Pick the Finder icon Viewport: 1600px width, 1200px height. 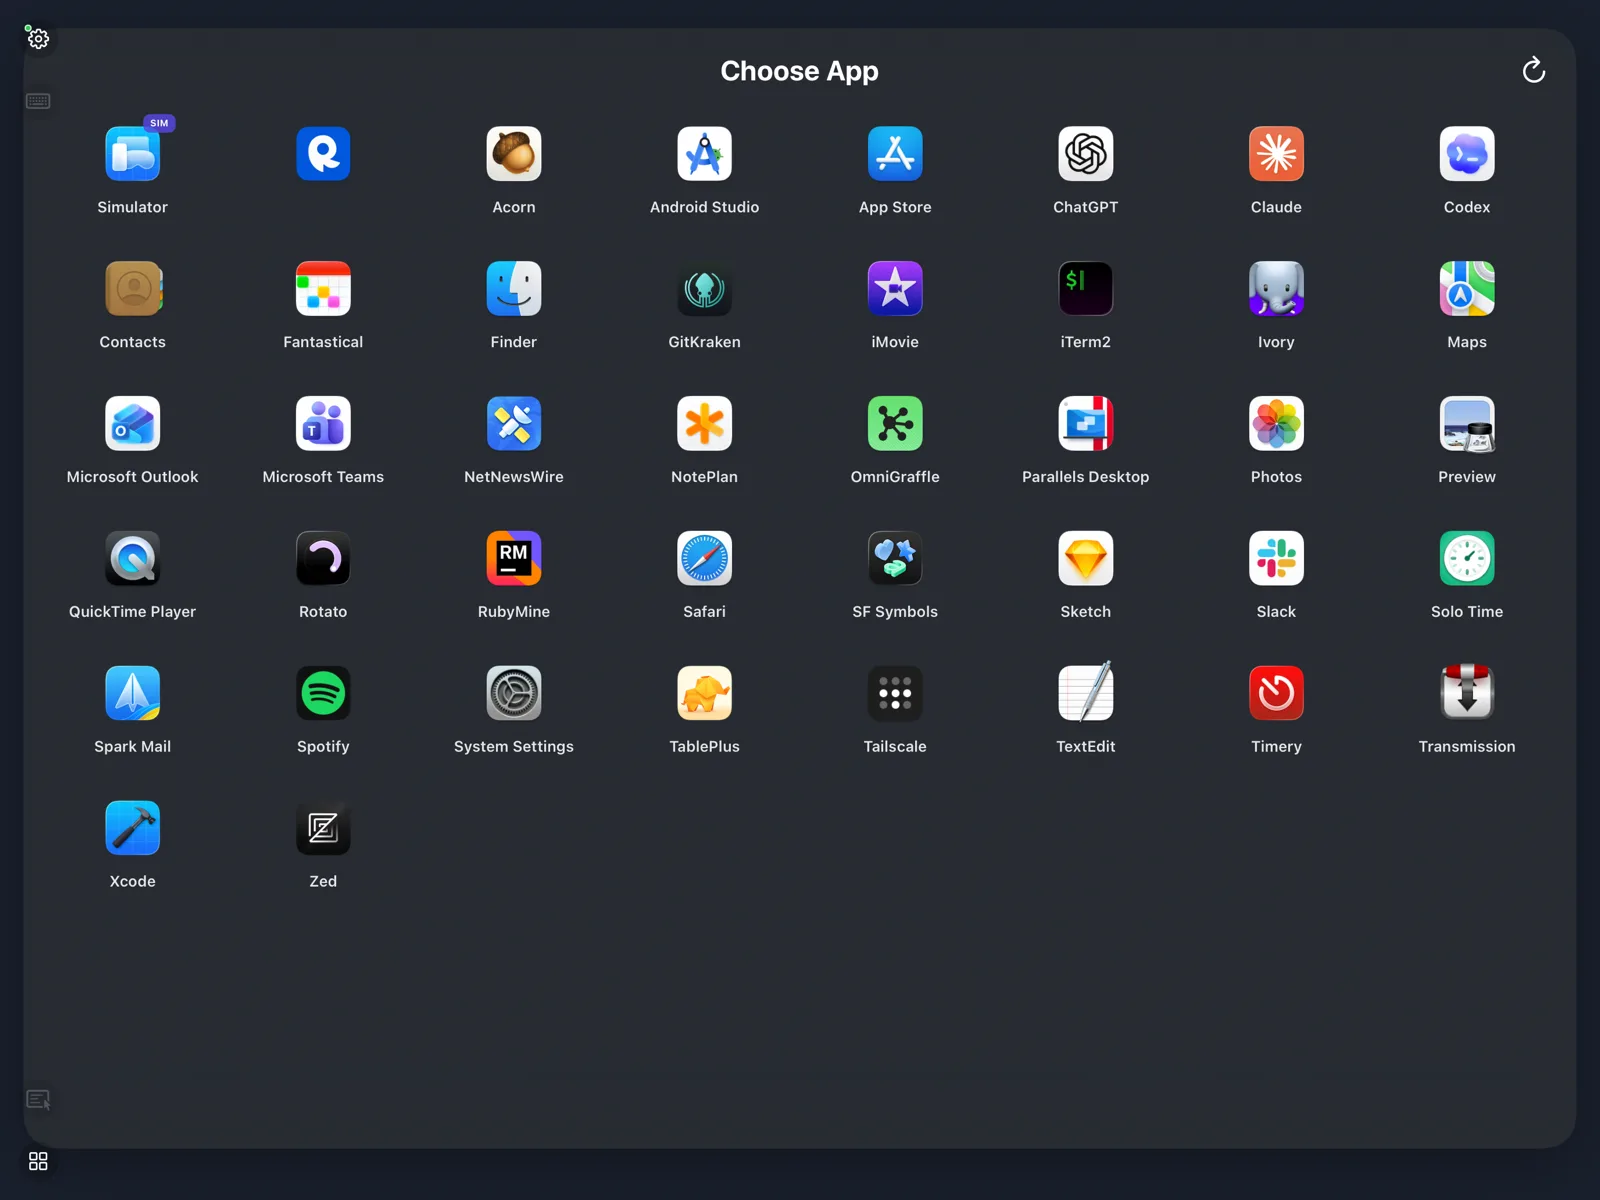pos(514,289)
